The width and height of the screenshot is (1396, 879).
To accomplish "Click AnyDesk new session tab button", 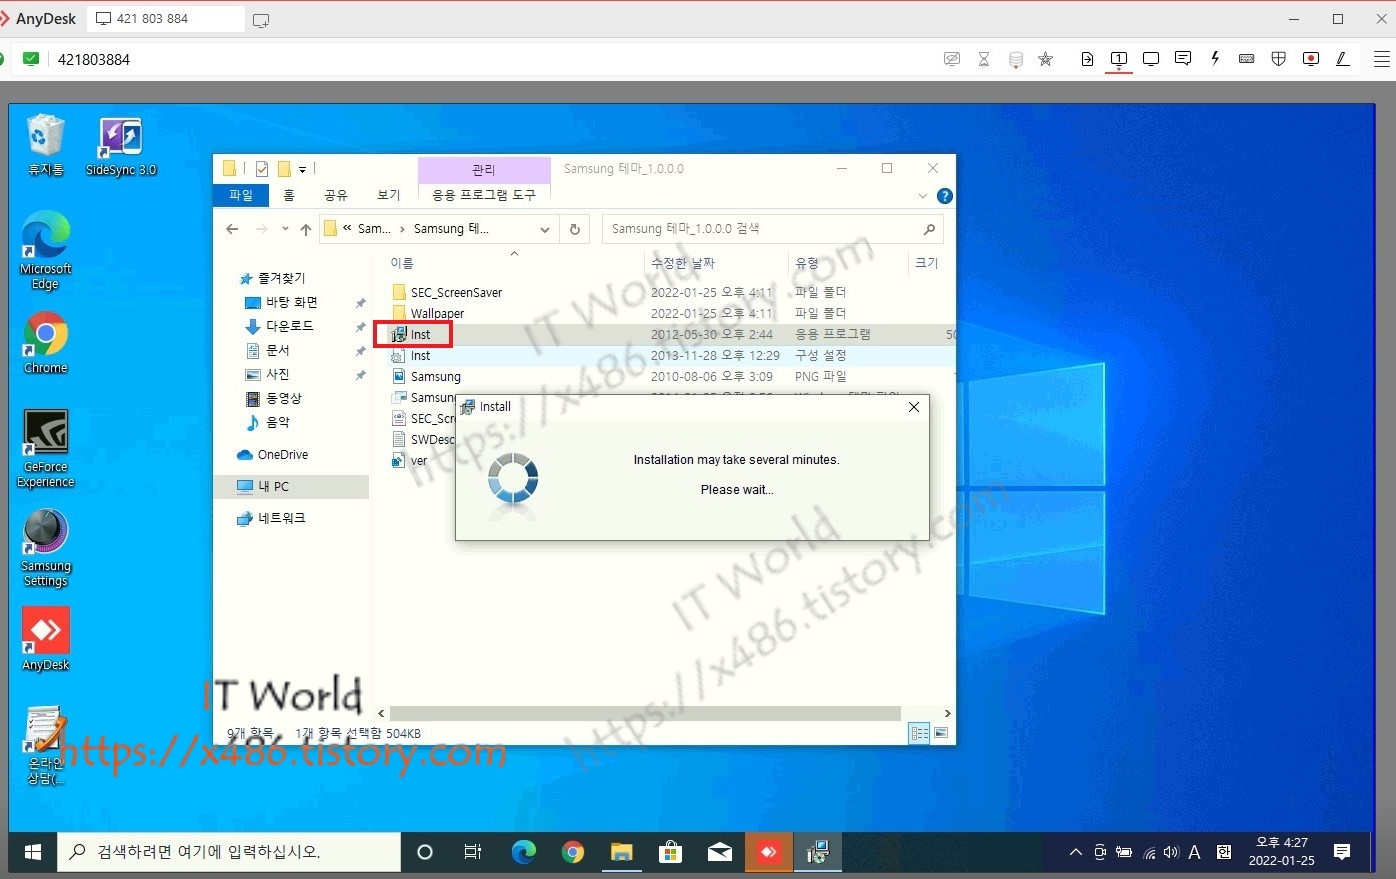I will (261, 20).
